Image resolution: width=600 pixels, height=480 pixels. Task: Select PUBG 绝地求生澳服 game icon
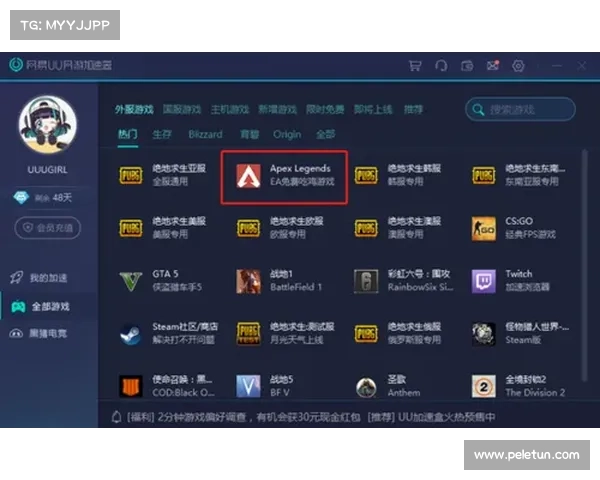[x=366, y=228]
